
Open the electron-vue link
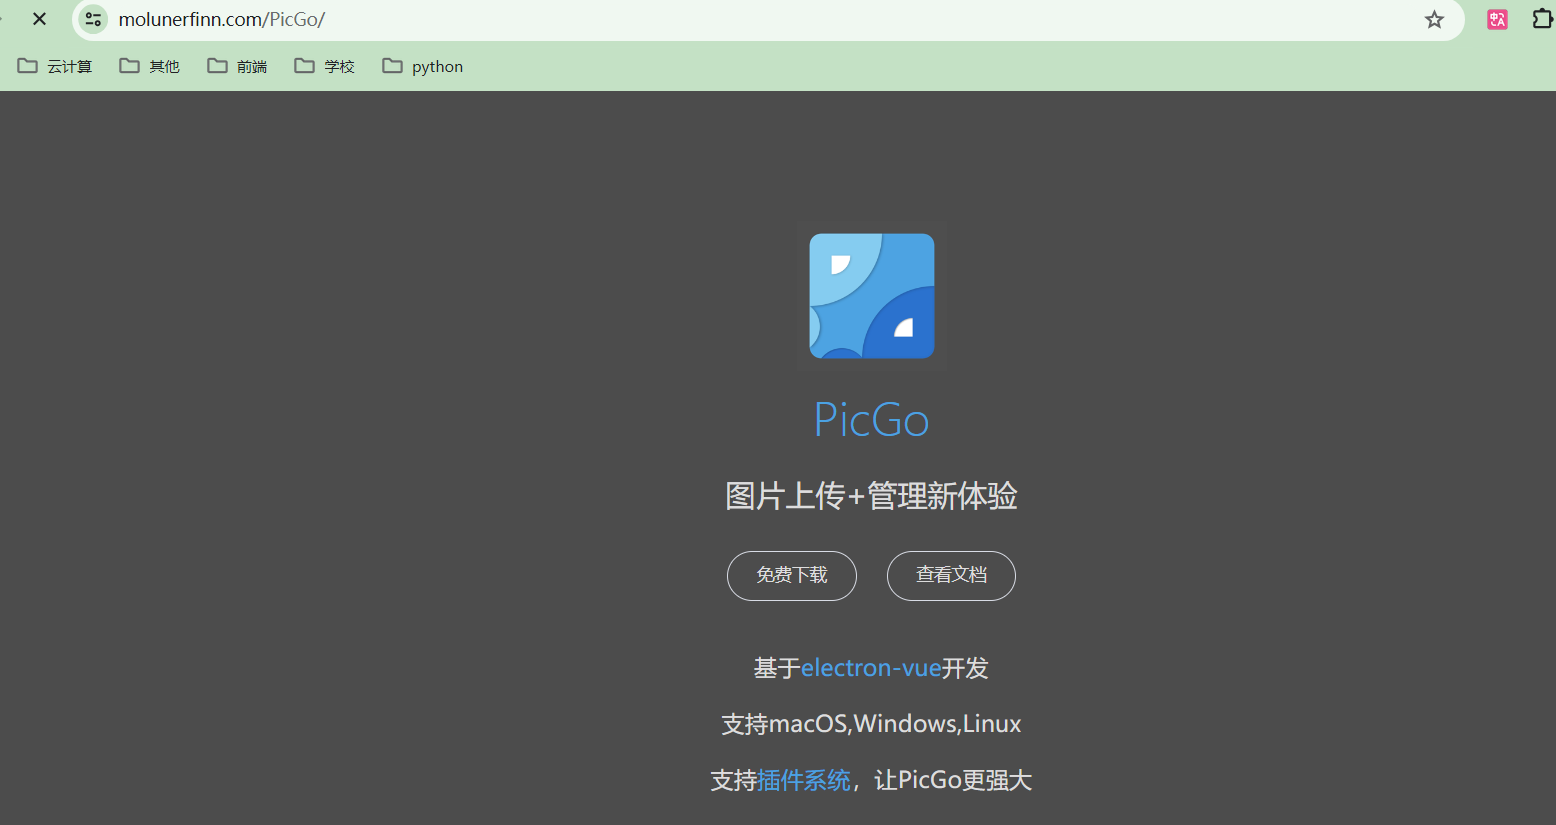tap(871, 667)
